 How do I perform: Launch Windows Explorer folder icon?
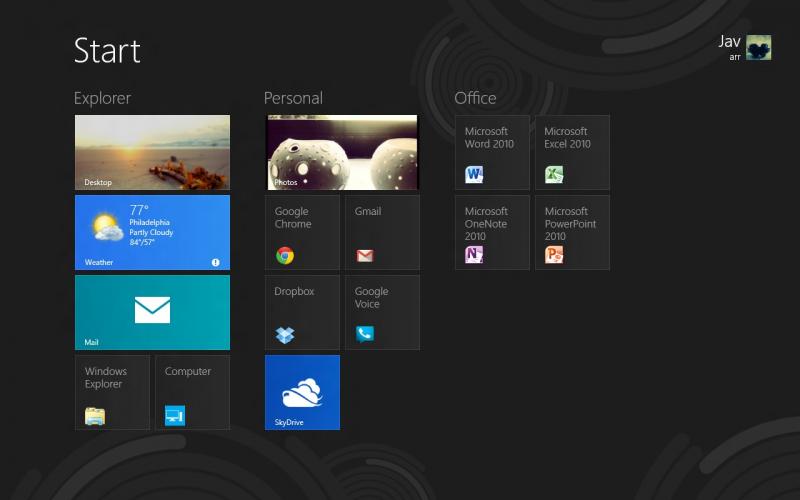[x=95, y=416]
